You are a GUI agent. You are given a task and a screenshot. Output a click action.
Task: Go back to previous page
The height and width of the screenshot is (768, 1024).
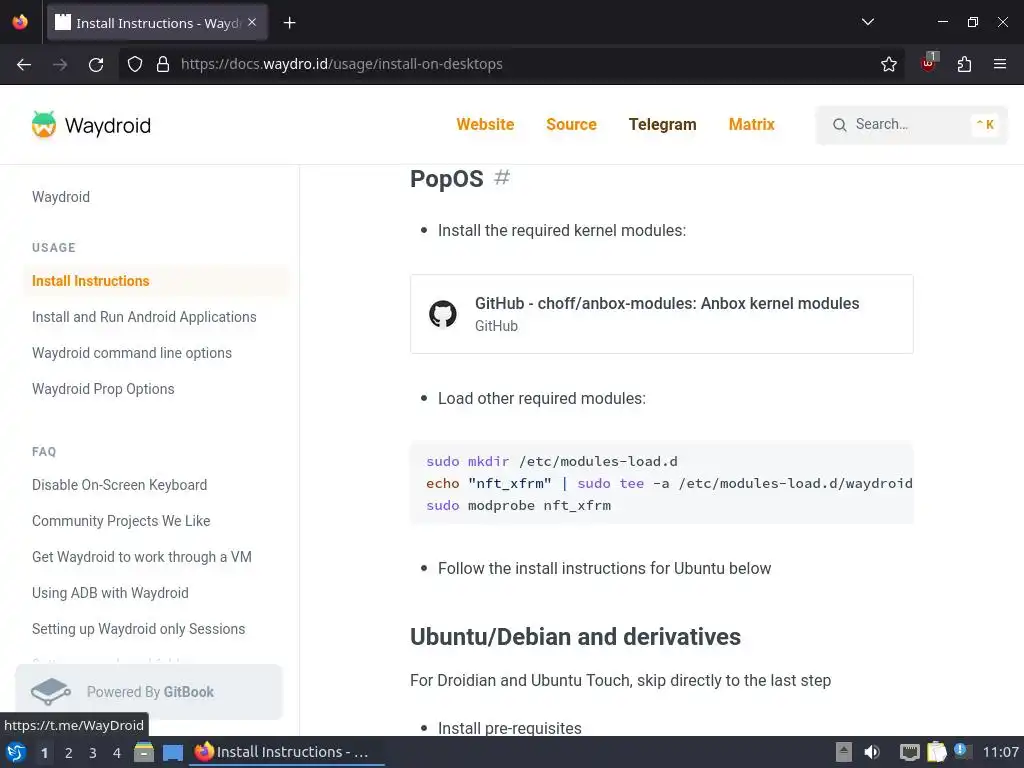[24, 64]
